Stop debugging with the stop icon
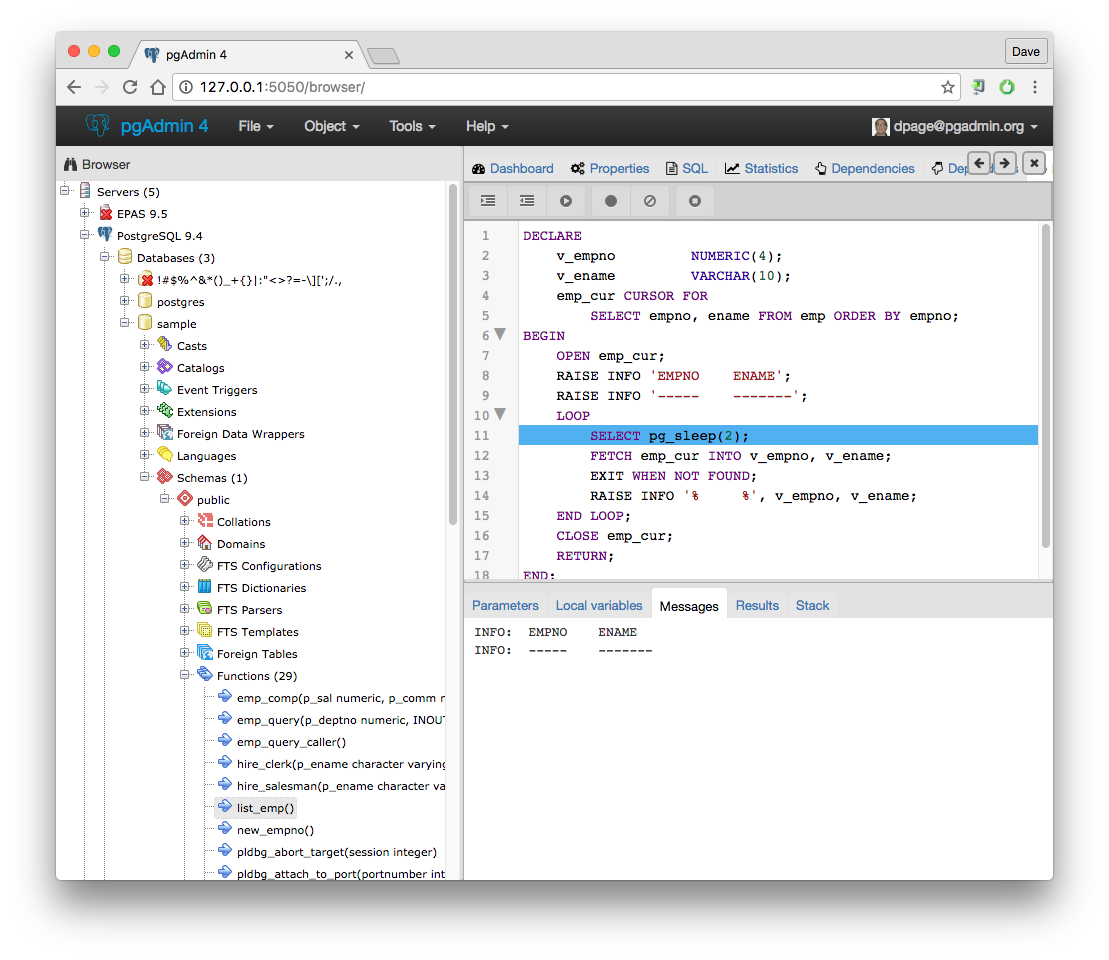 (695, 201)
